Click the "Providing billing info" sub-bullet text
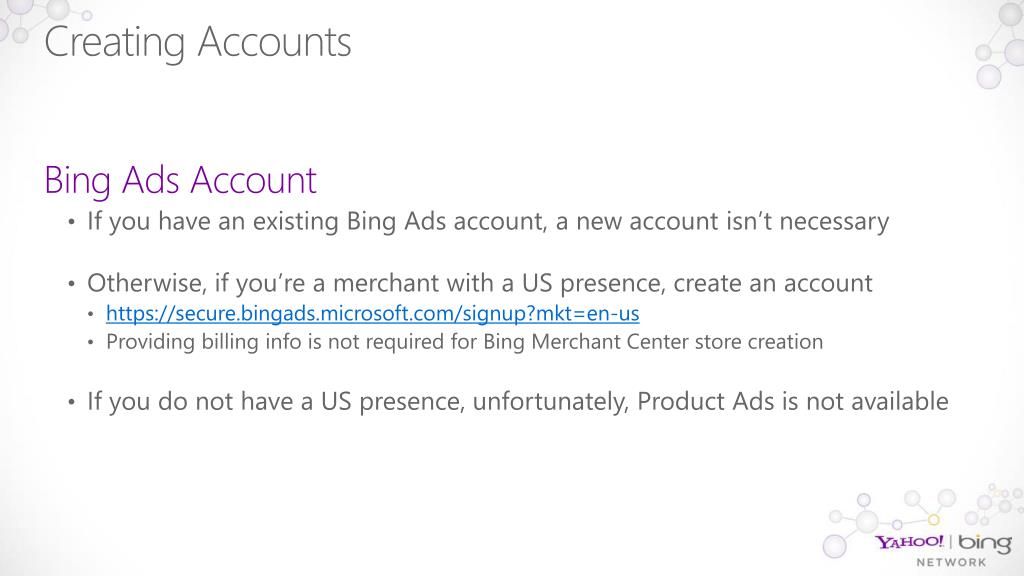The height and width of the screenshot is (576, 1024). click(x=464, y=342)
